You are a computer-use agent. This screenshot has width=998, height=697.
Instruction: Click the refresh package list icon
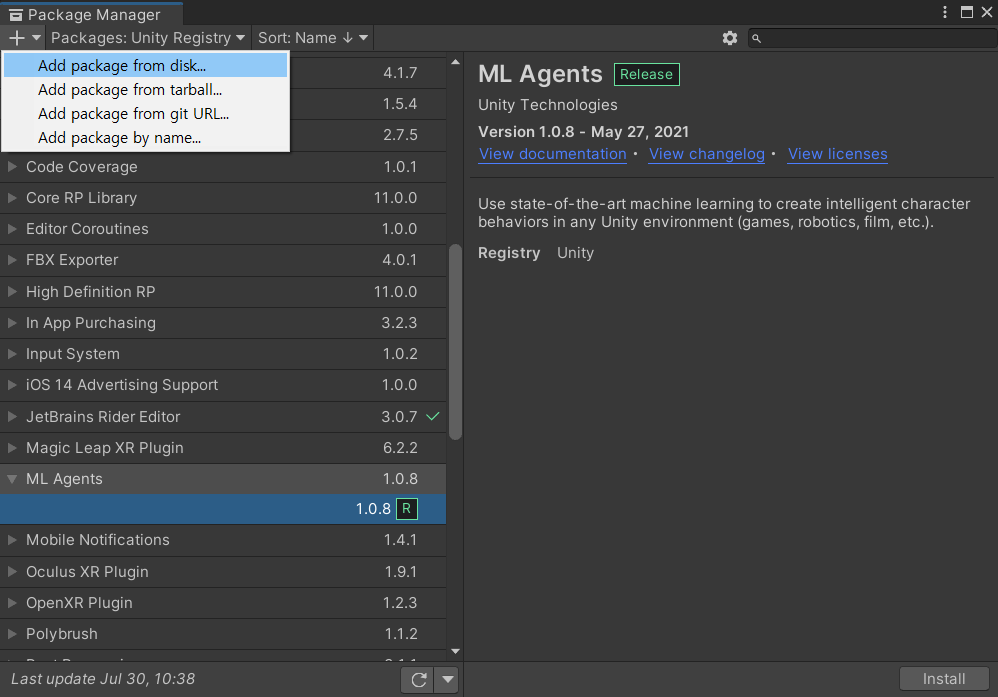pos(418,679)
